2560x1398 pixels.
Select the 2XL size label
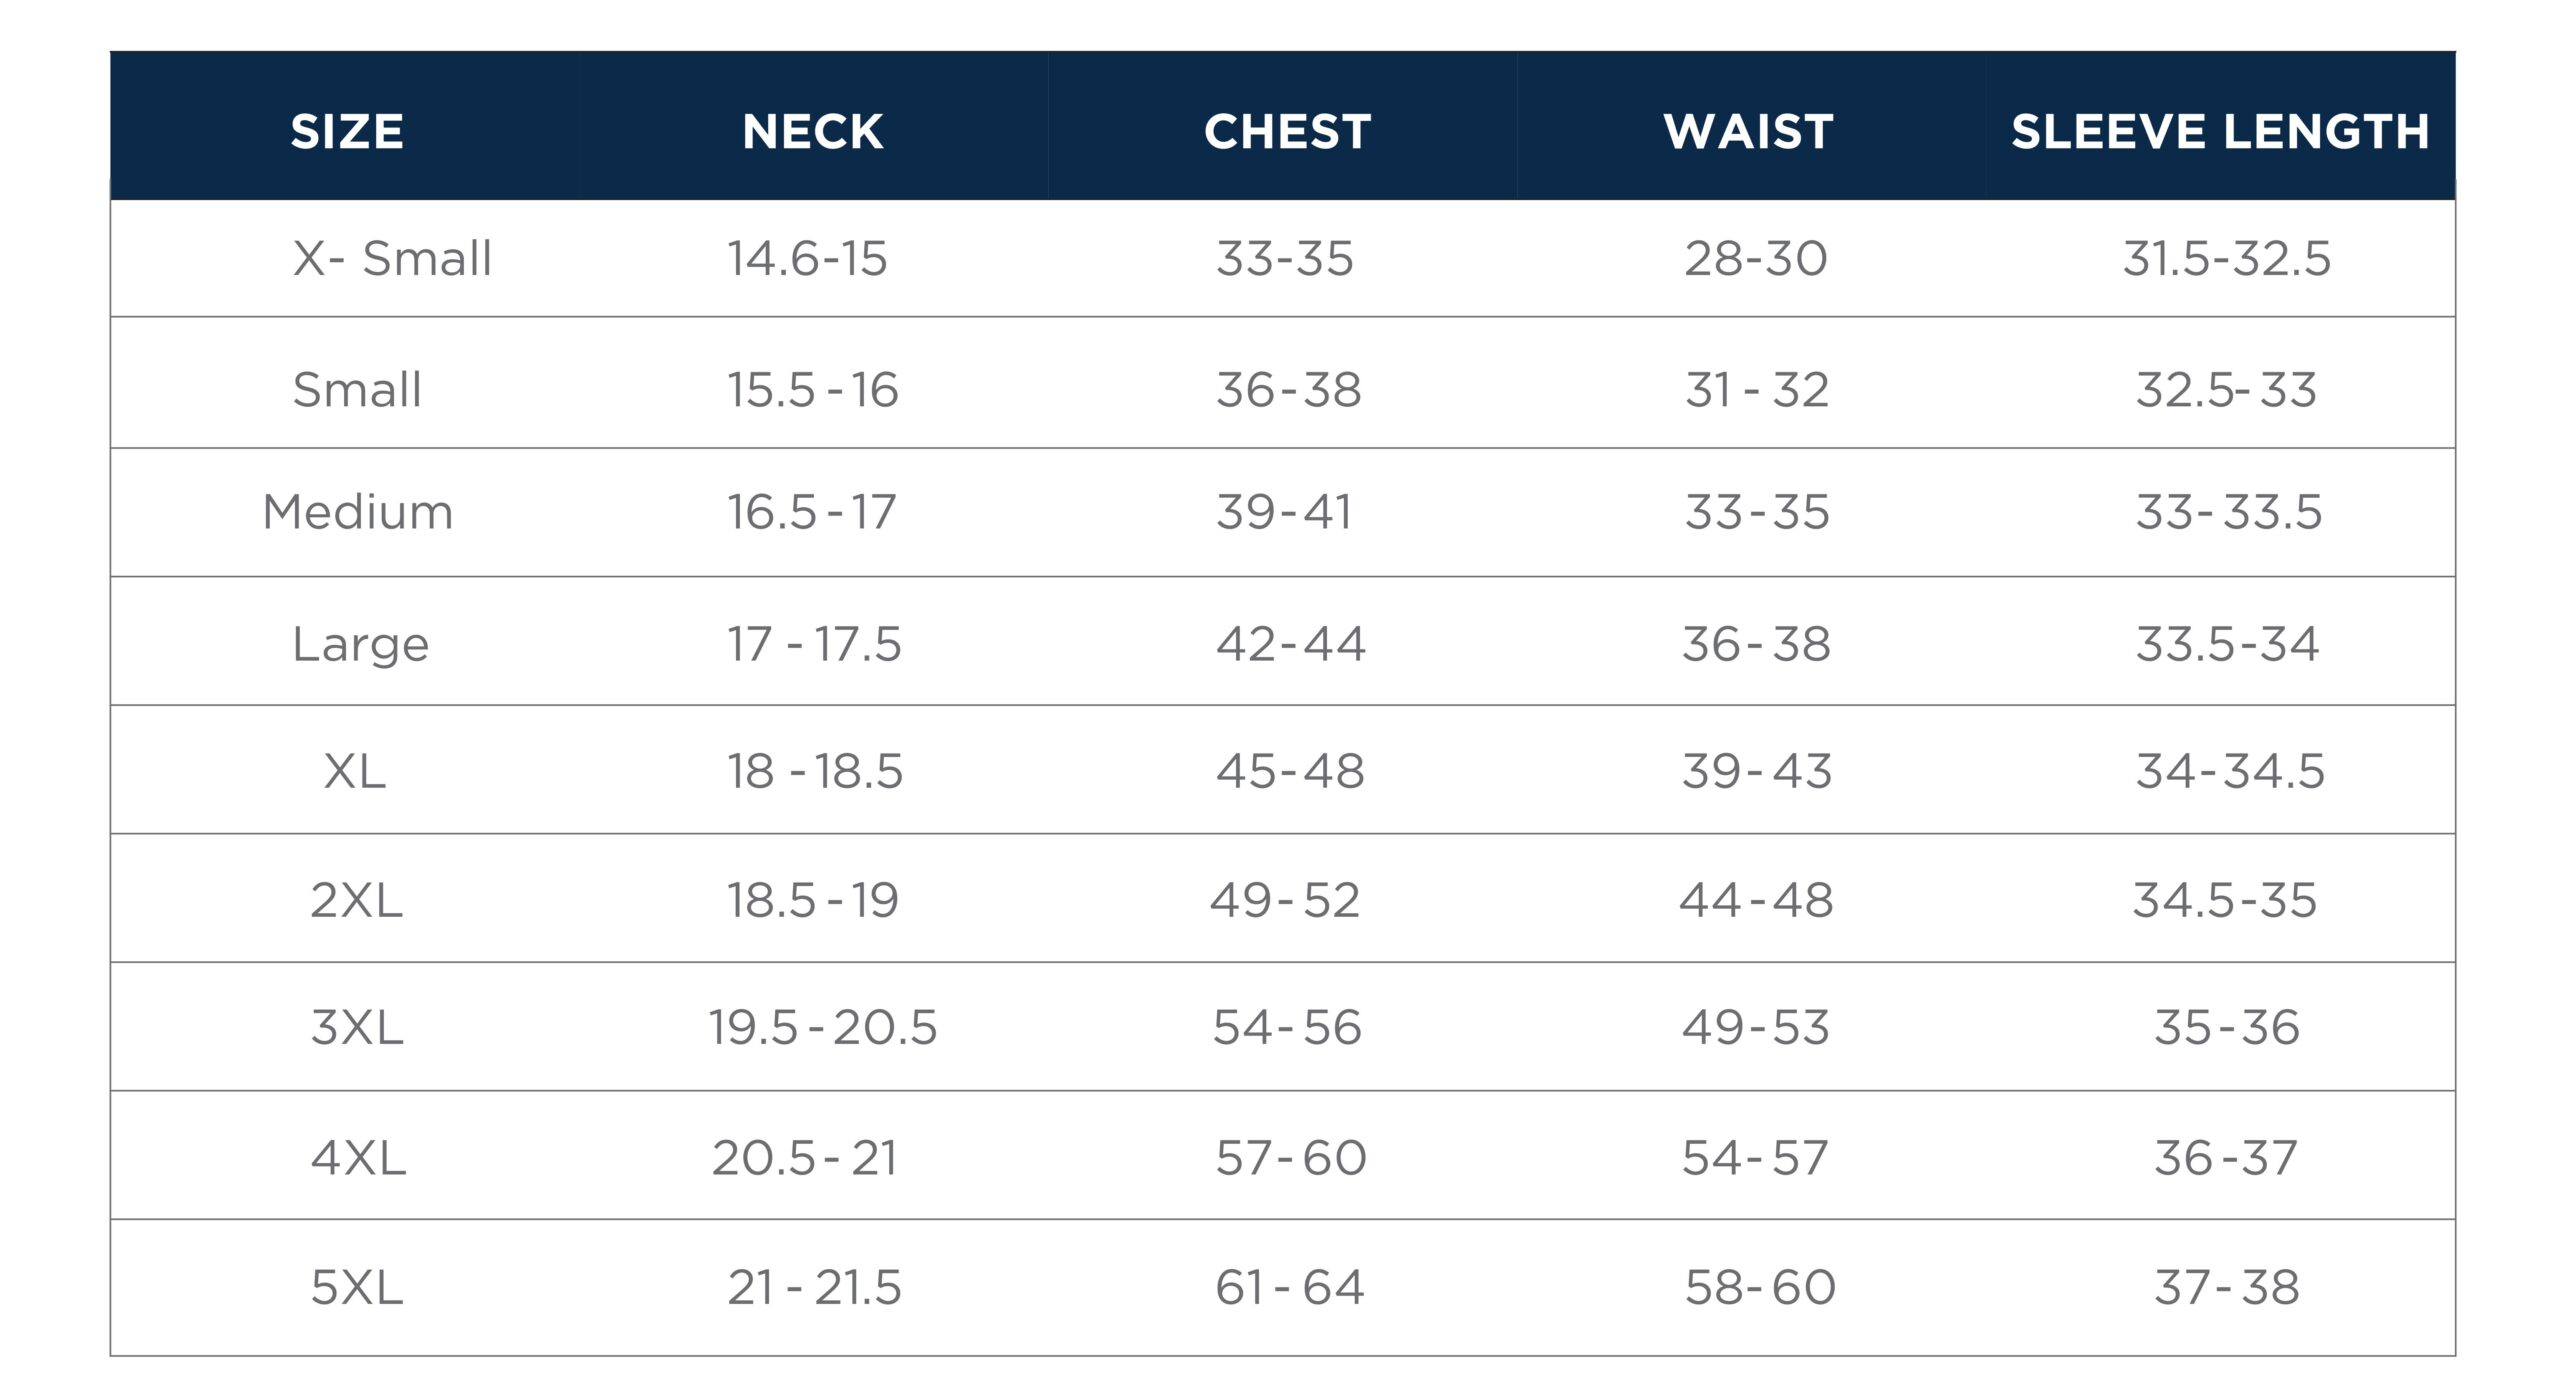click(356, 900)
